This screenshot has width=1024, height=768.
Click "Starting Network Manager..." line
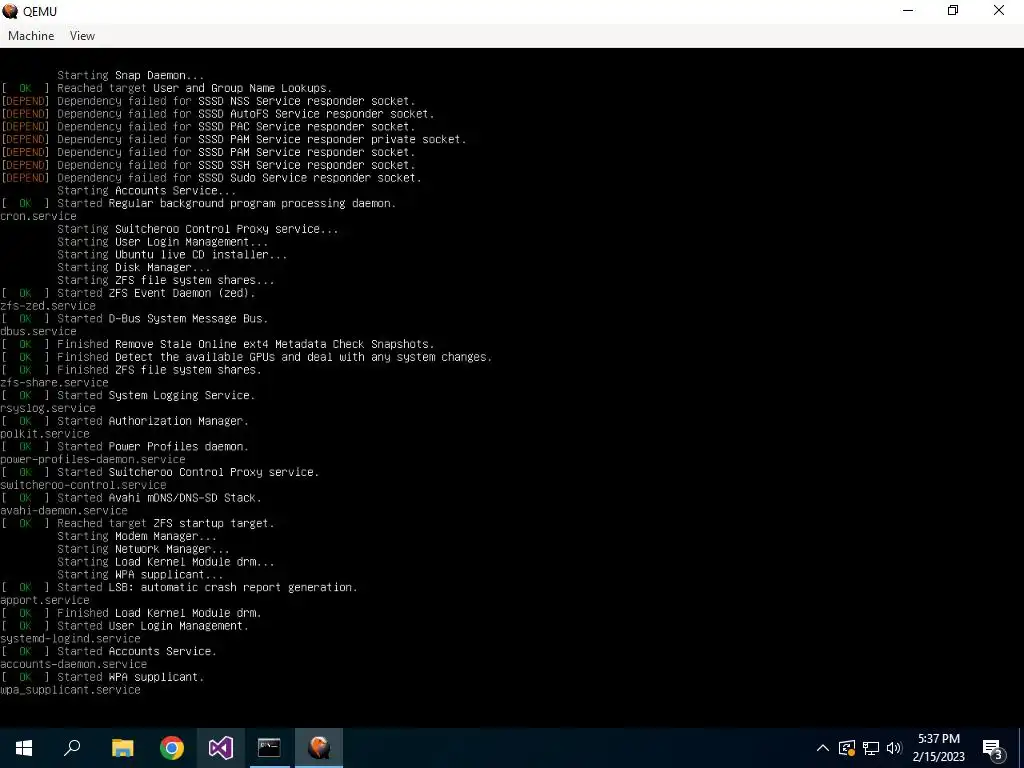pyautogui.click(x=143, y=549)
